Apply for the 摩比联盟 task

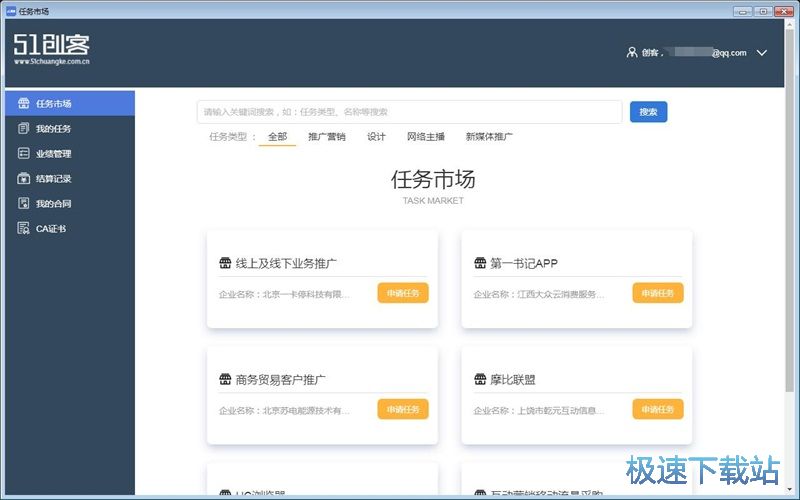(658, 409)
